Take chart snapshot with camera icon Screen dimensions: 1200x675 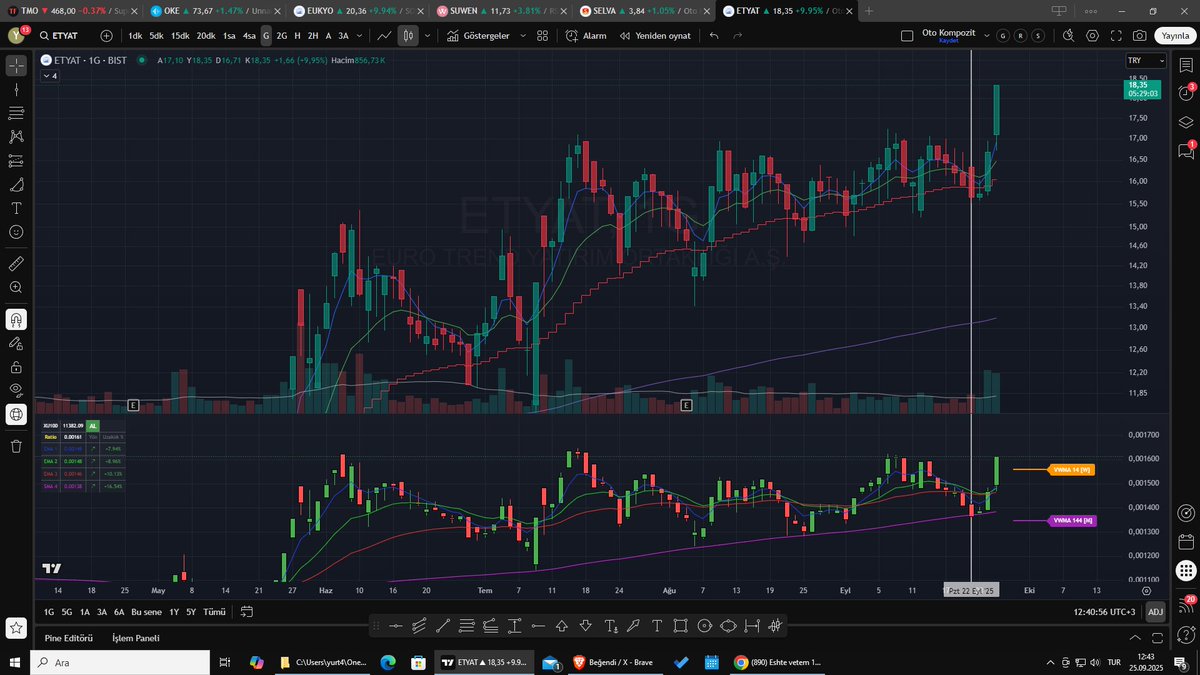point(1139,35)
